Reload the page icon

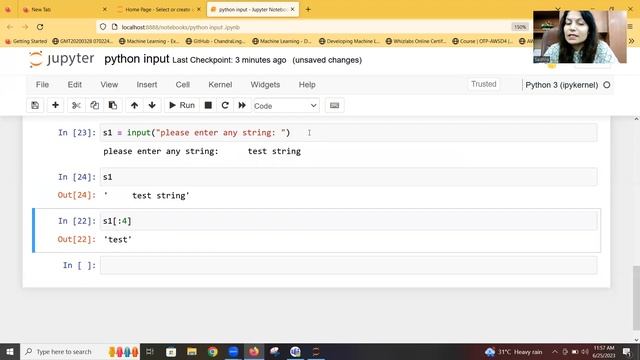pyautogui.click(x=40, y=27)
